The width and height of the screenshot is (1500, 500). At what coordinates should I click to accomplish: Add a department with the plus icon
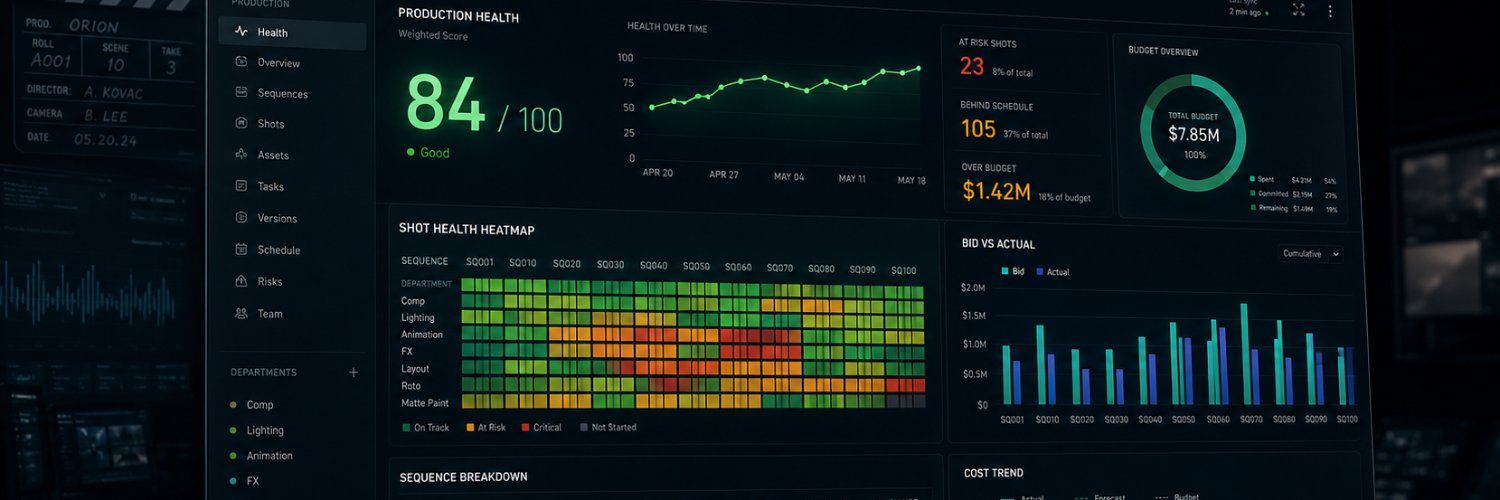(x=353, y=372)
